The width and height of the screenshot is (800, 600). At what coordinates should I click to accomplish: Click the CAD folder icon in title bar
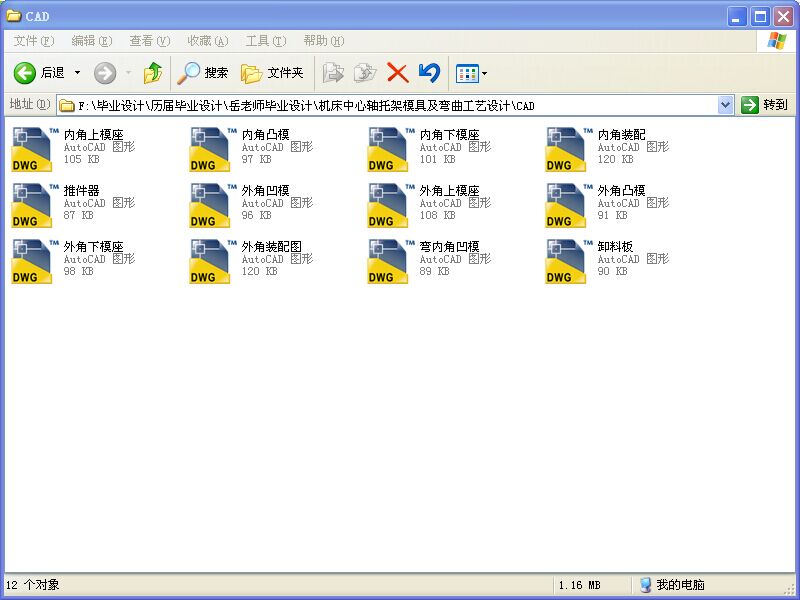pyautogui.click(x=13, y=16)
